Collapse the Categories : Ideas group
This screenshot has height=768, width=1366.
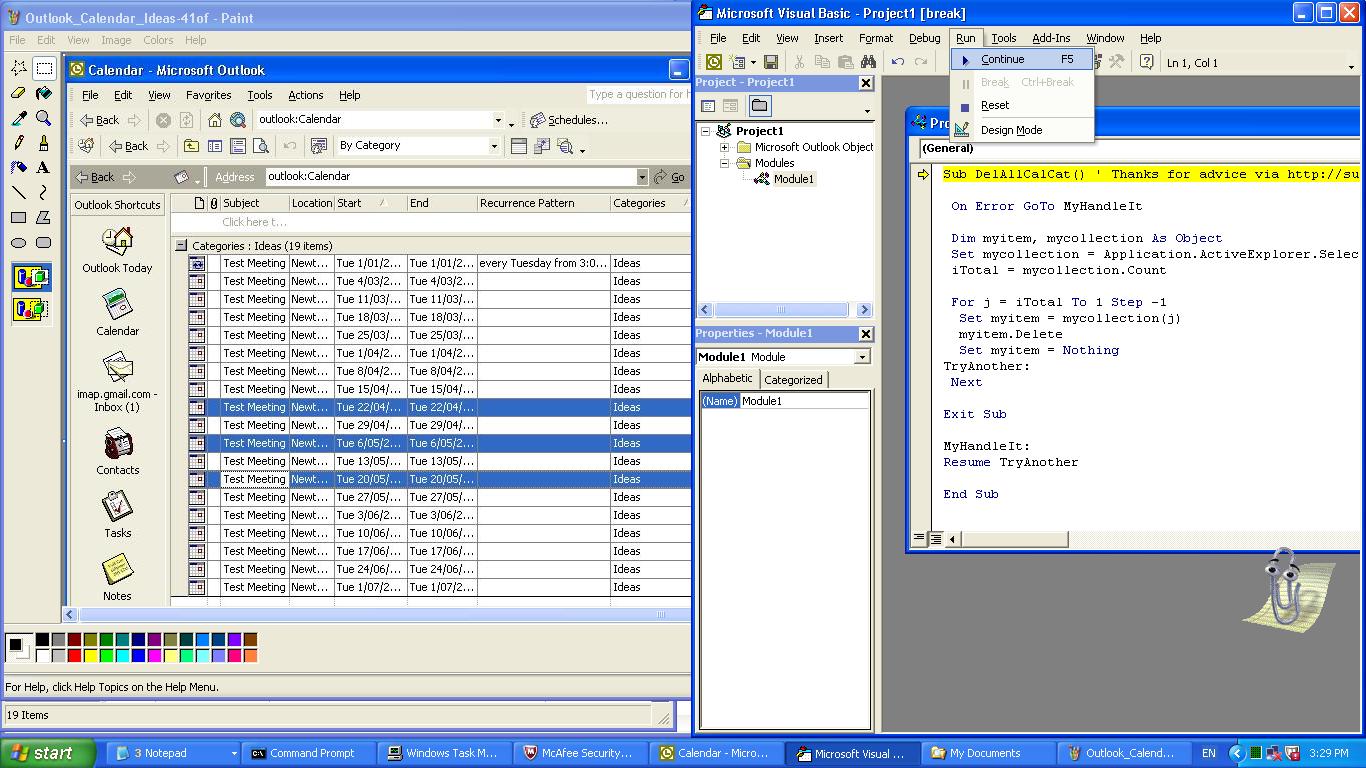coord(181,246)
